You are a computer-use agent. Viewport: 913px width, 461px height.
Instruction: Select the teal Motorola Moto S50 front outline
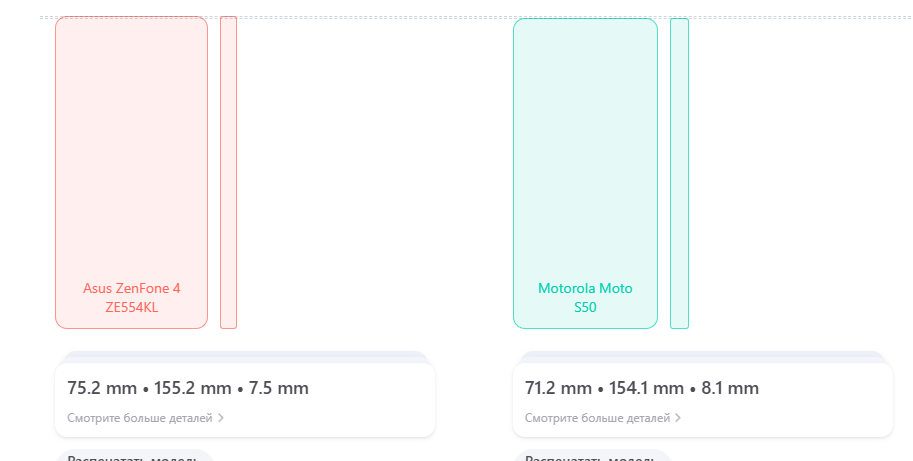pos(585,150)
